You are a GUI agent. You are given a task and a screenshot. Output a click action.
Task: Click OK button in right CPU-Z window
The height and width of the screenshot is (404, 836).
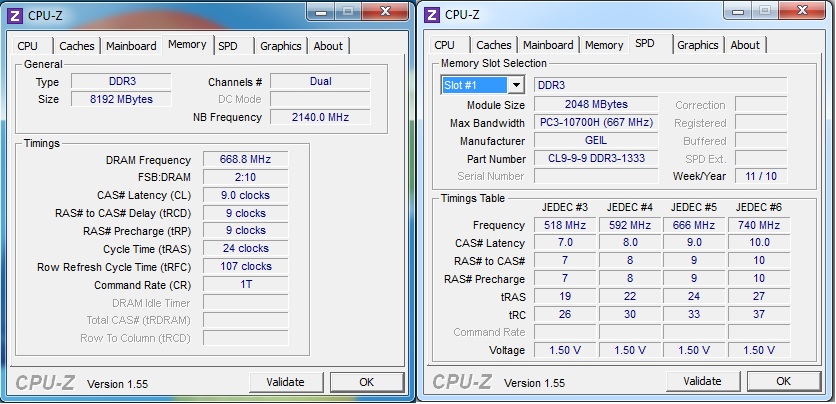coord(784,381)
